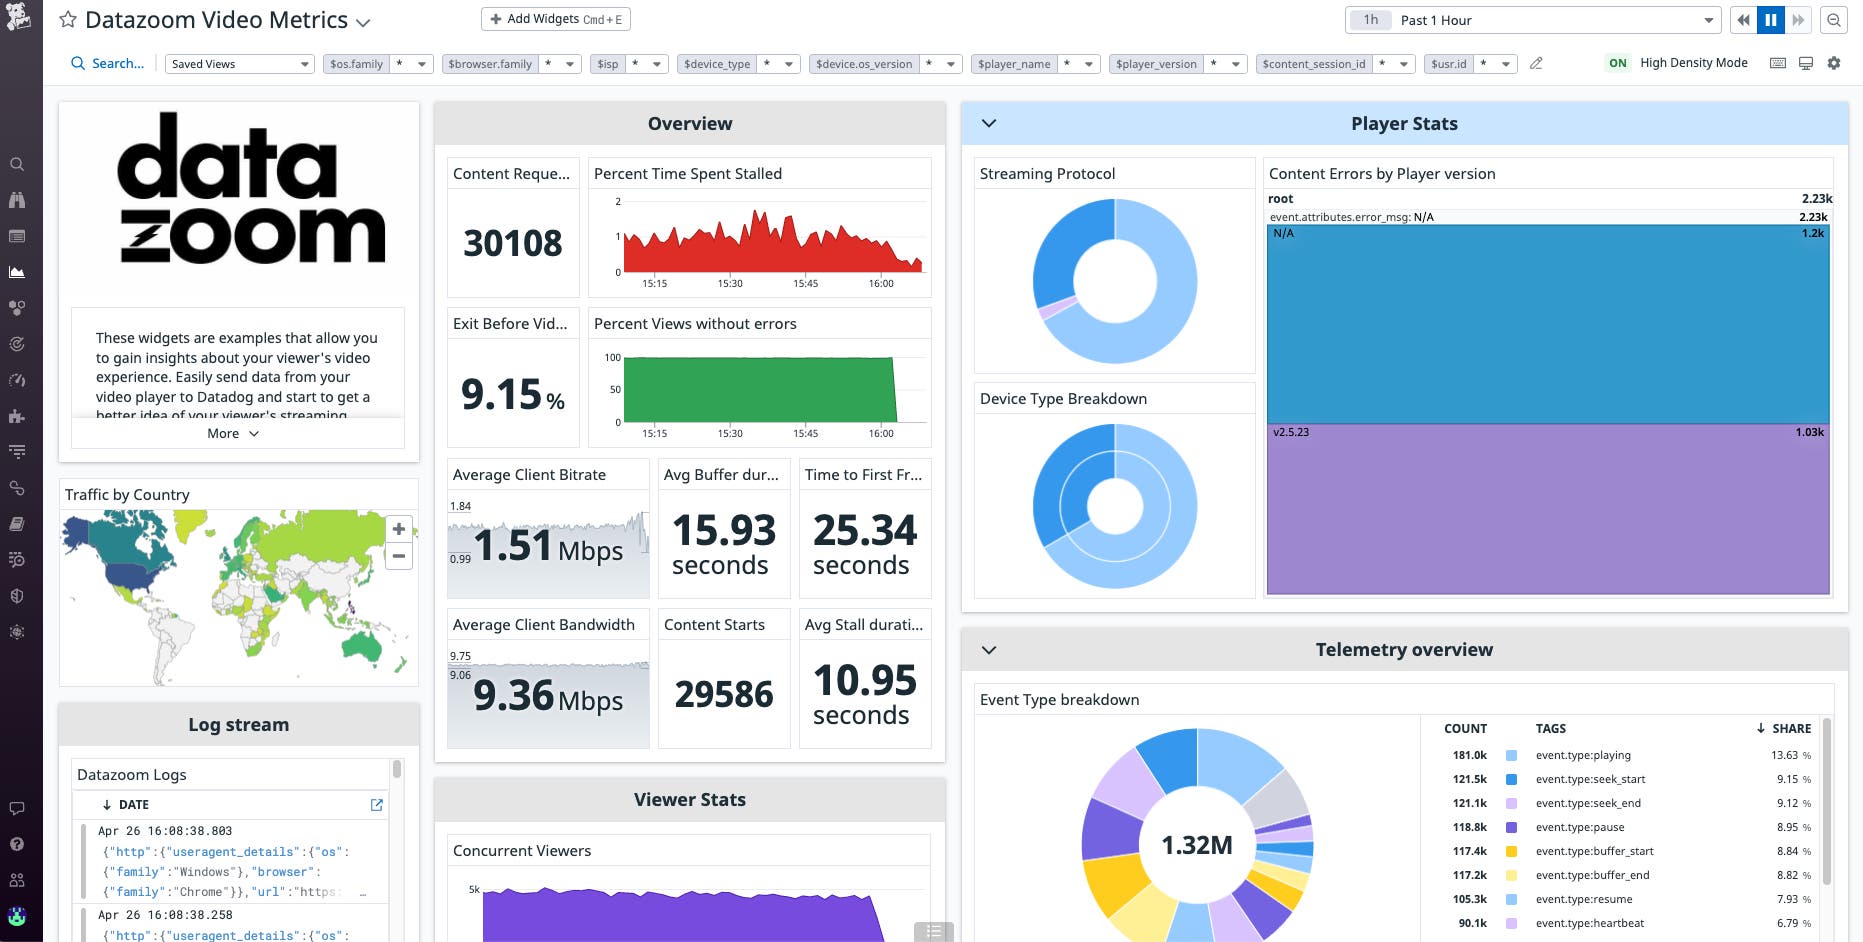Image resolution: width=1863 pixels, height=942 pixels.
Task: Open keyboard shortcuts via the keyboard icon
Action: [1777, 62]
